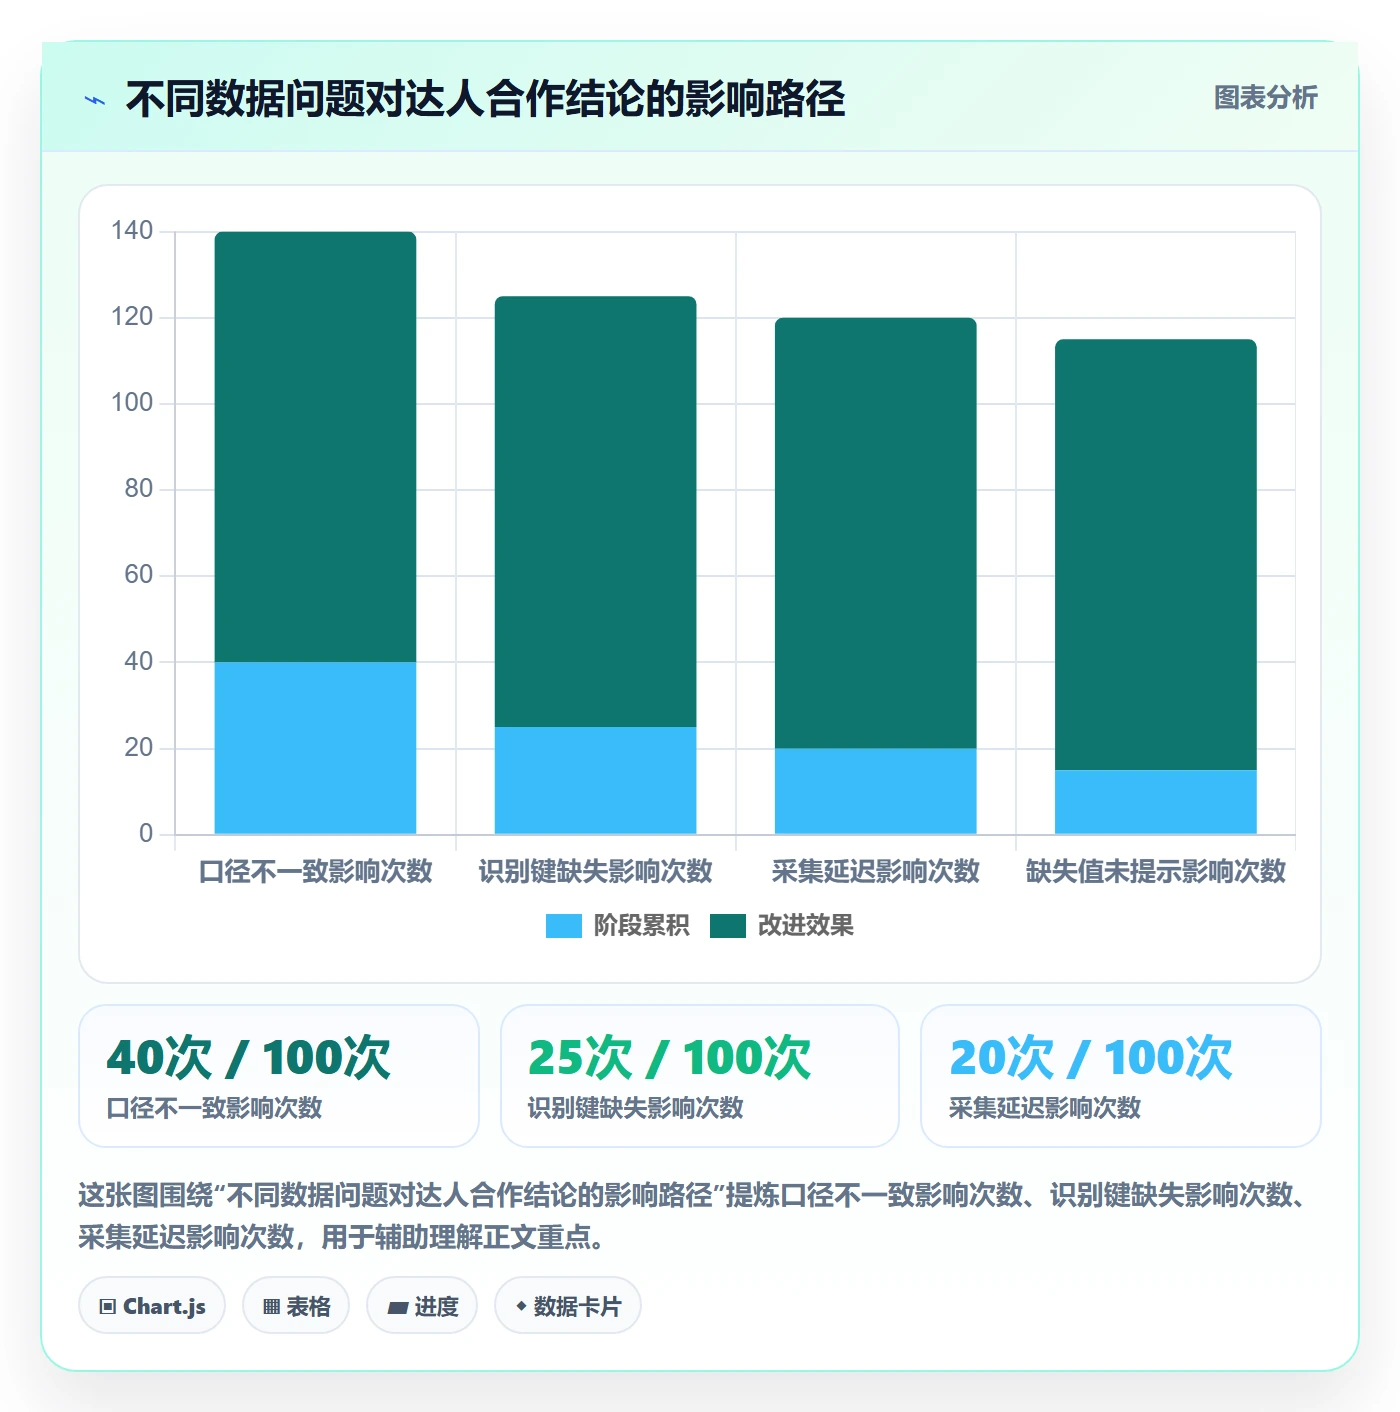Click the grid icon in the 表格 chip

[271, 1307]
